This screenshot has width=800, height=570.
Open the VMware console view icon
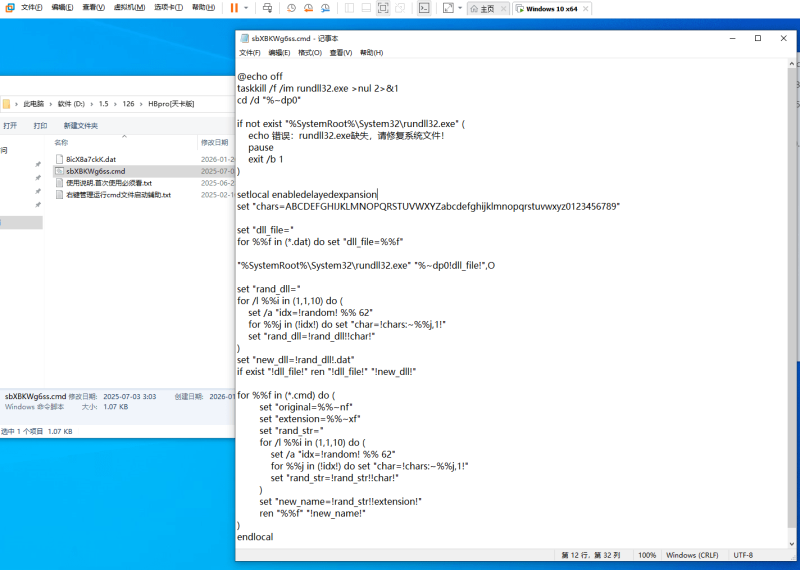(424, 8)
